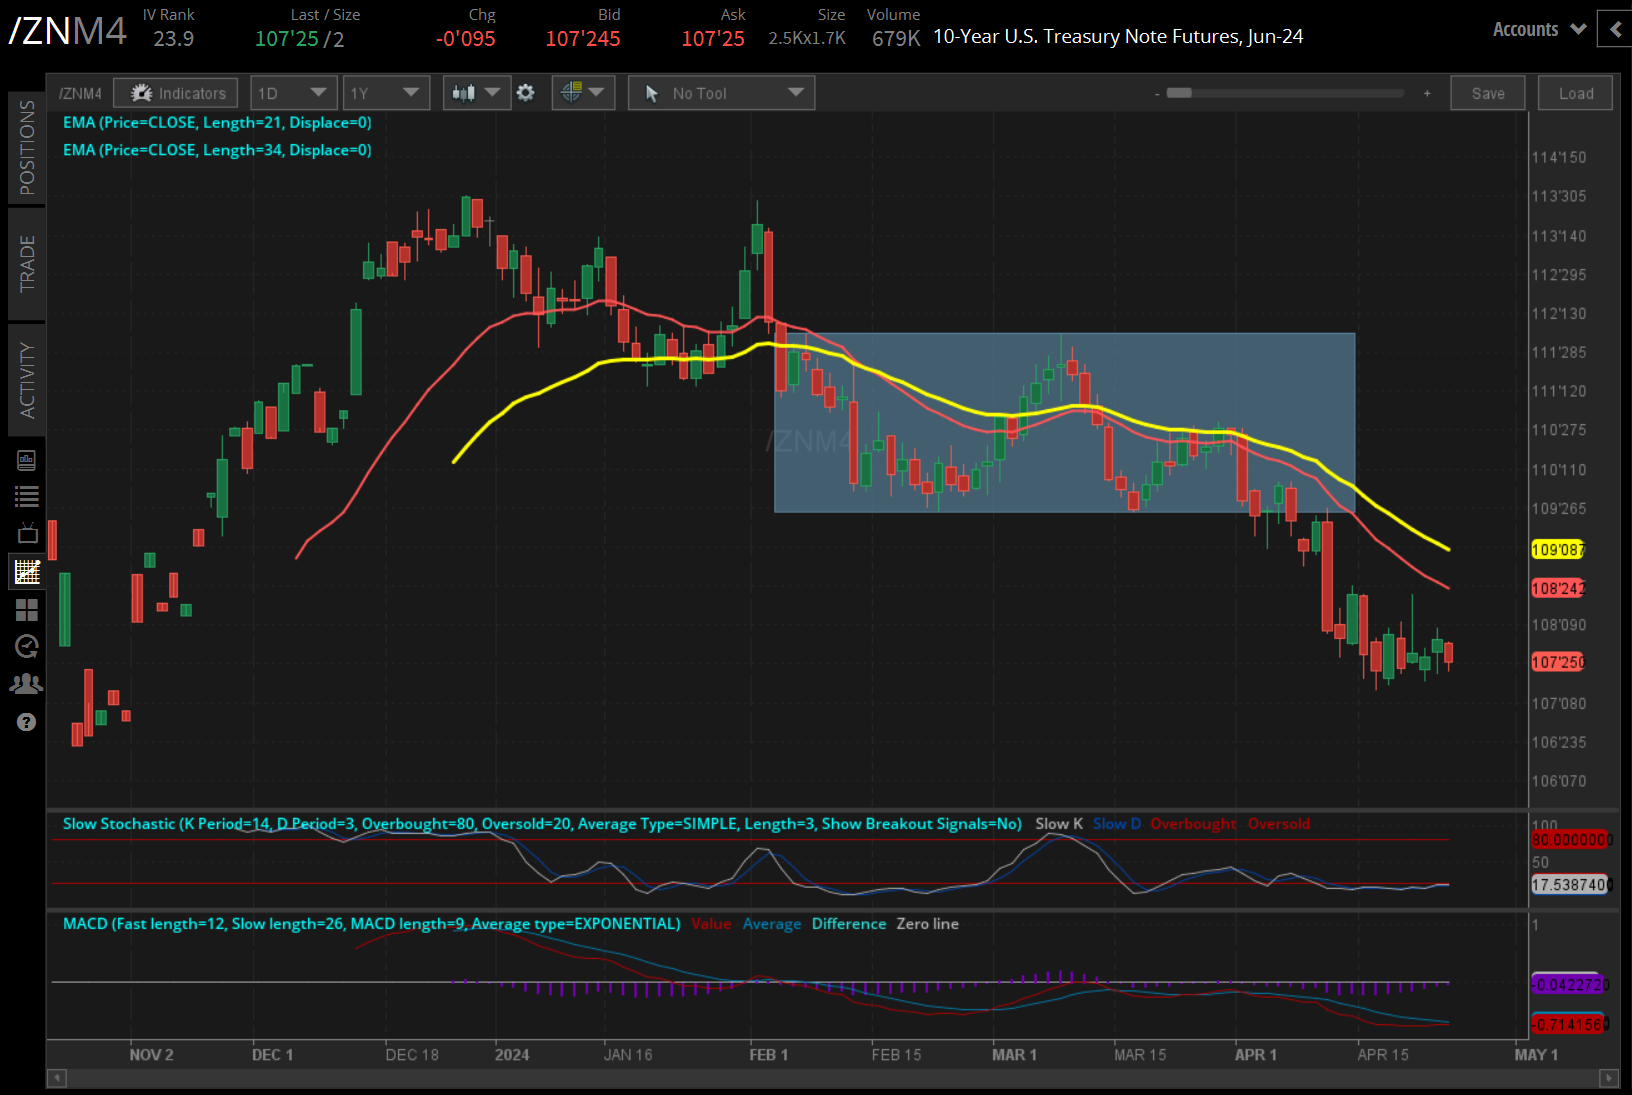Screen dimensions: 1632x1095
Task: Open the No Tool selector dropdown
Action: tap(721, 92)
